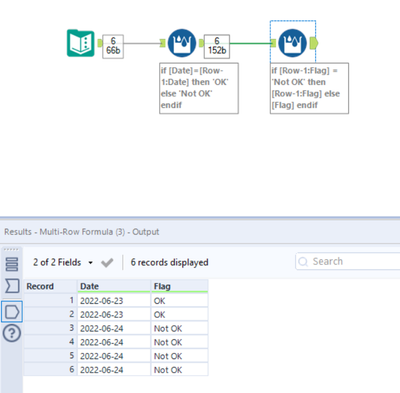Show the messages list view icon
The height and width of the screenshot is (393, 400).
(12, 264)
